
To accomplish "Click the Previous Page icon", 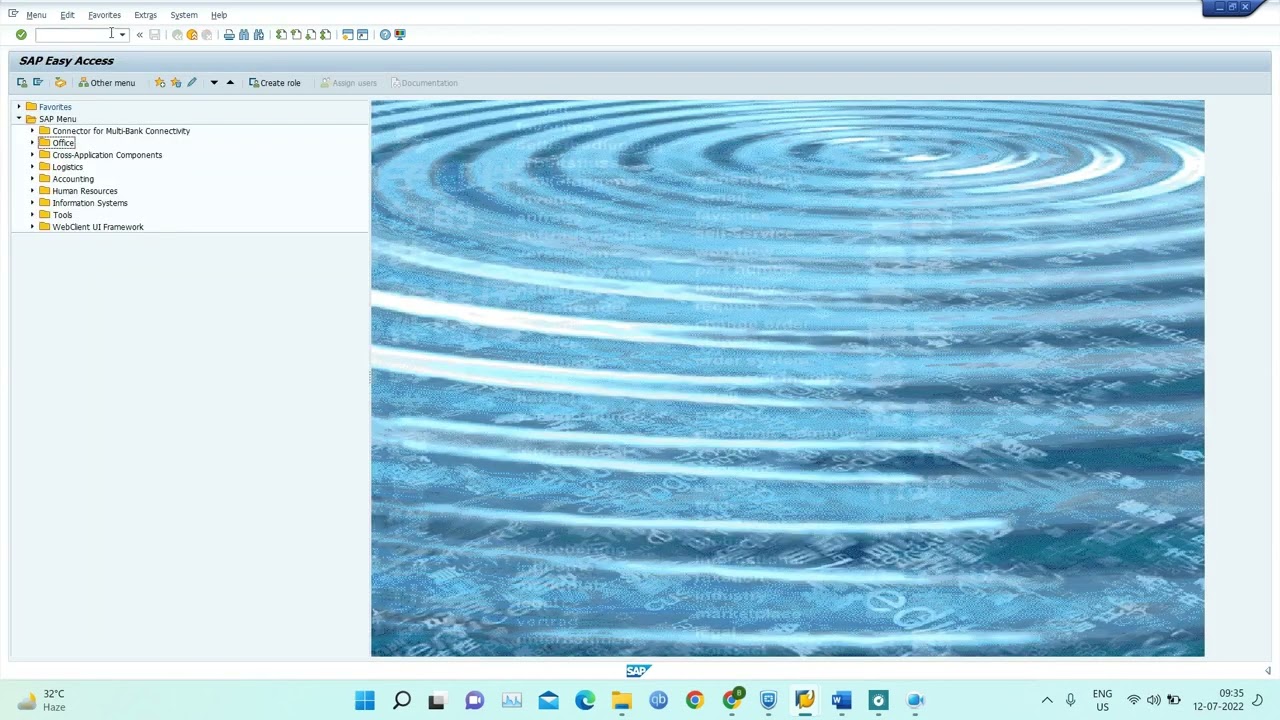I will [x=296, y=35].
